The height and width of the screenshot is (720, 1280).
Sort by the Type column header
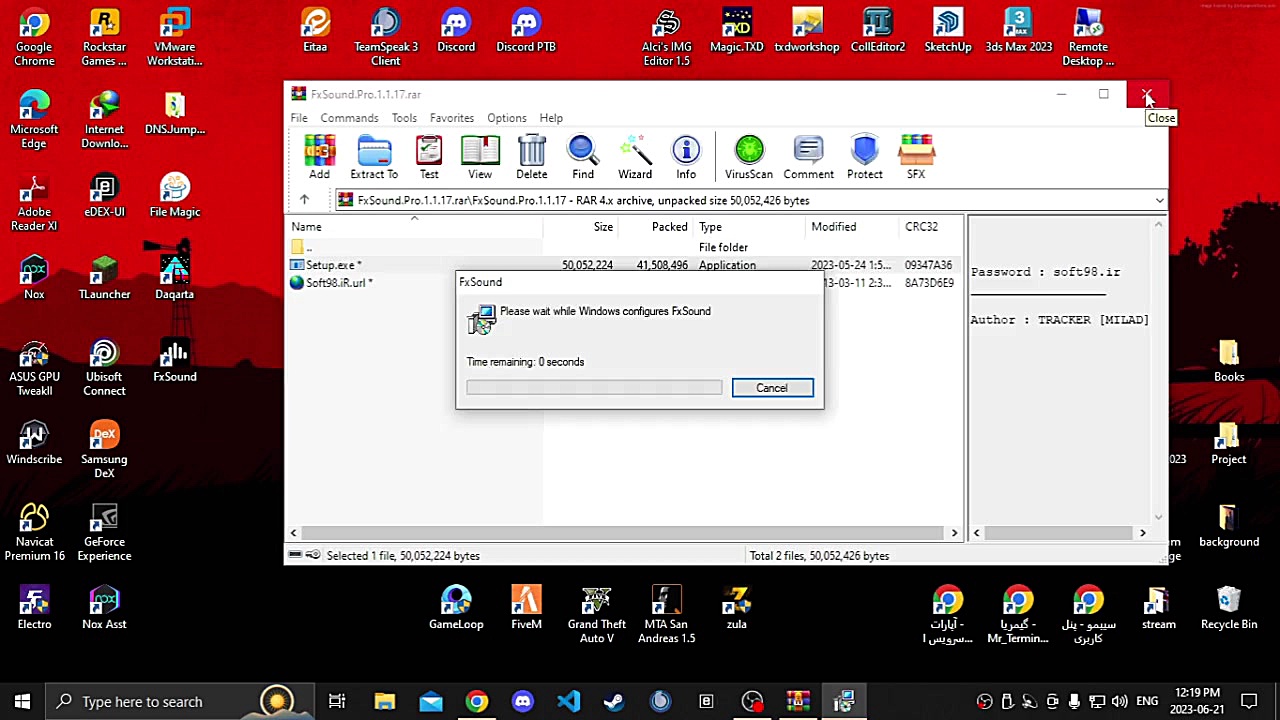point(749,227)
